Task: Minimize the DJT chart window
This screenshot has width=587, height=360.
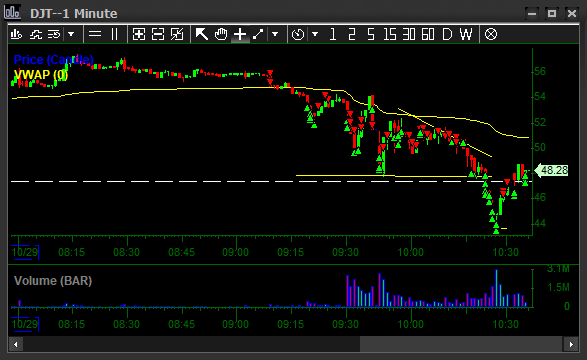Action: click(x=532, y=13)
